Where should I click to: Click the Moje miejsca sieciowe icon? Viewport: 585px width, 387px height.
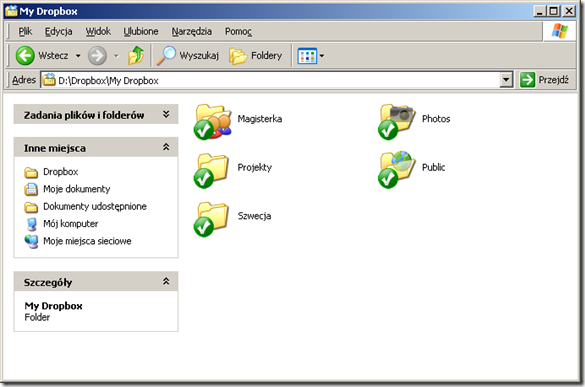pyautogui.click(x=31, y=241)
